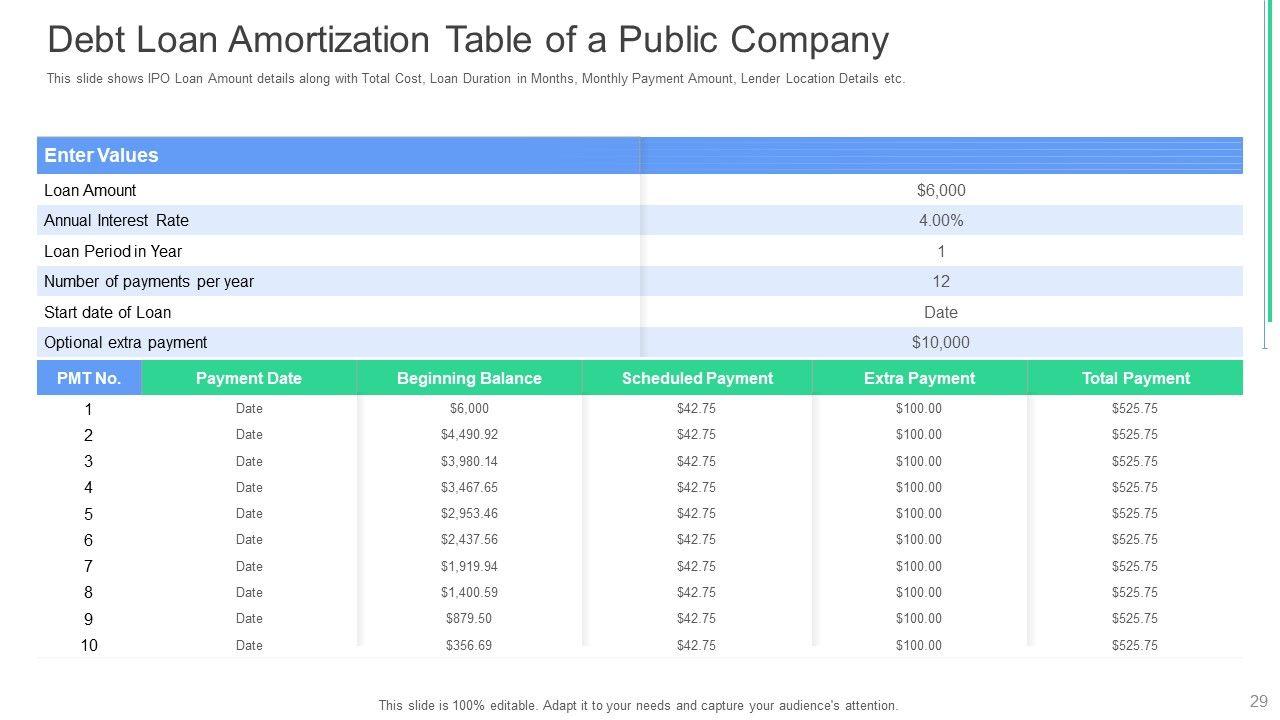The width and height of the screenshot is (1280, 720).
Task: Click the Loan Amount value in Enter Values
Action: [940, 190]
